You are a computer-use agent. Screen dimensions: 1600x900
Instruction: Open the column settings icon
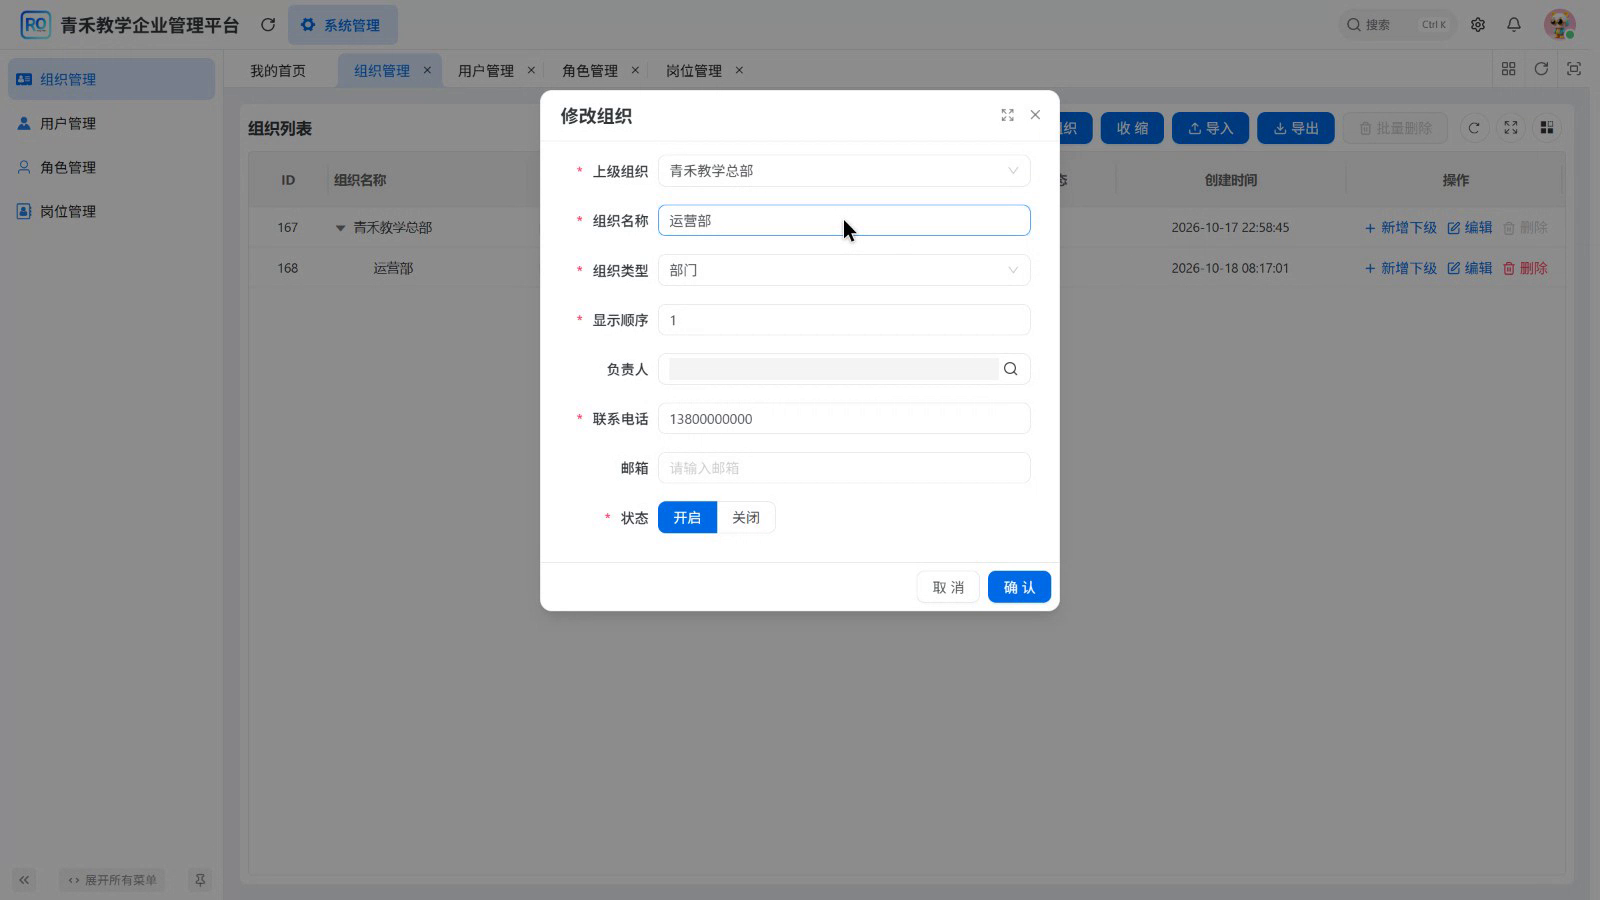1547,128
